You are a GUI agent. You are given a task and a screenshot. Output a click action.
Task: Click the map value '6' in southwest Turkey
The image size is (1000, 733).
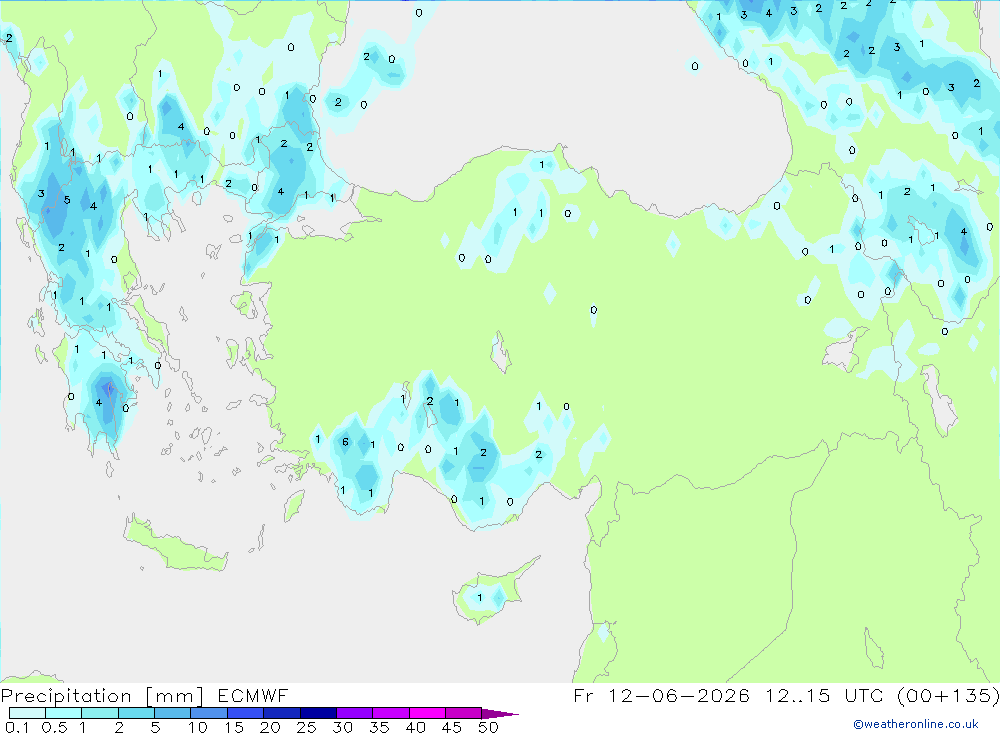pos(345,442)
